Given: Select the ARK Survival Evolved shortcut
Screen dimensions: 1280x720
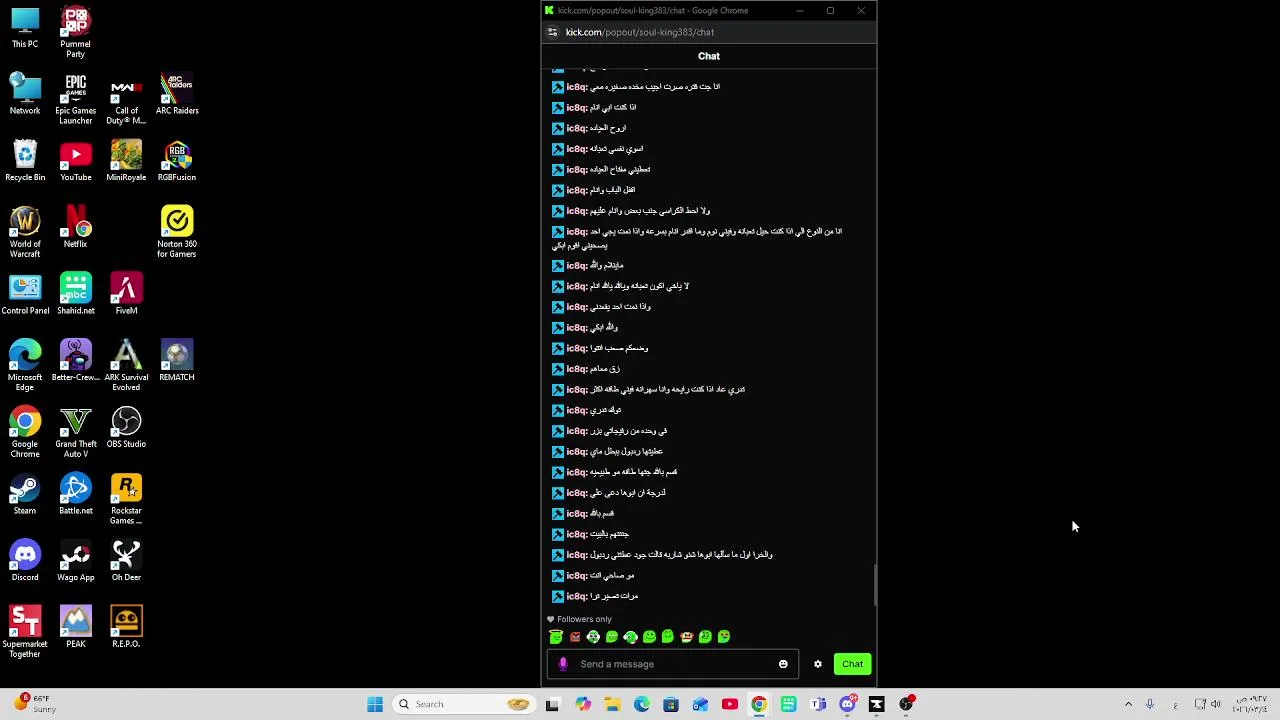Looking at the screenshot, I should pyautogui.click(x=126, y=366).
